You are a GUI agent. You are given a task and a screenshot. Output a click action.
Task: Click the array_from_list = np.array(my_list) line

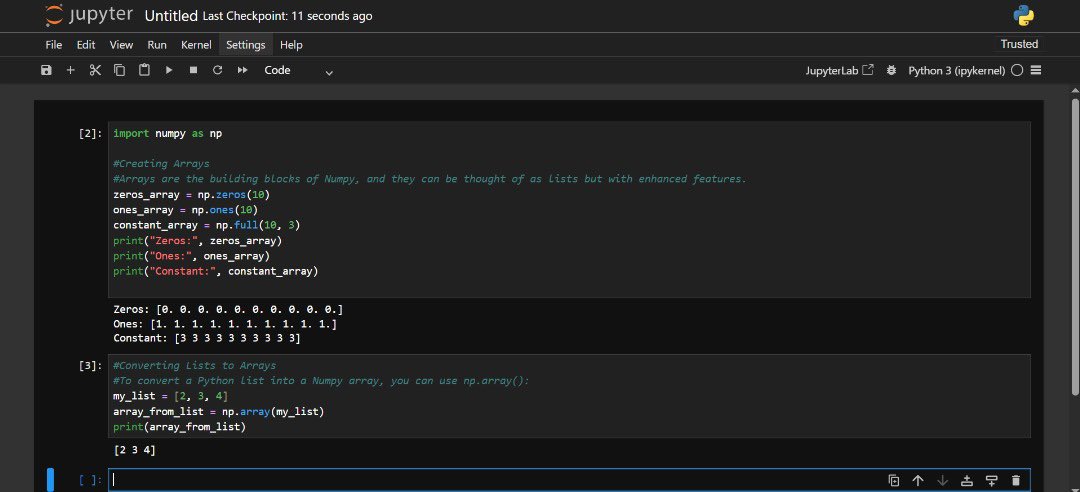[218, 411]
